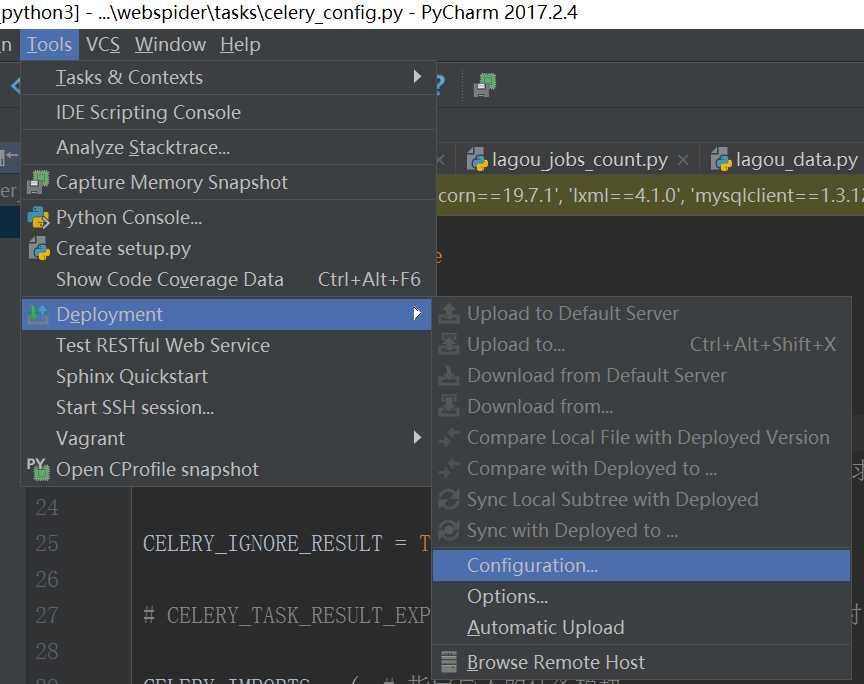Click Capture Memory Snapshot menu item

point(226,182)
